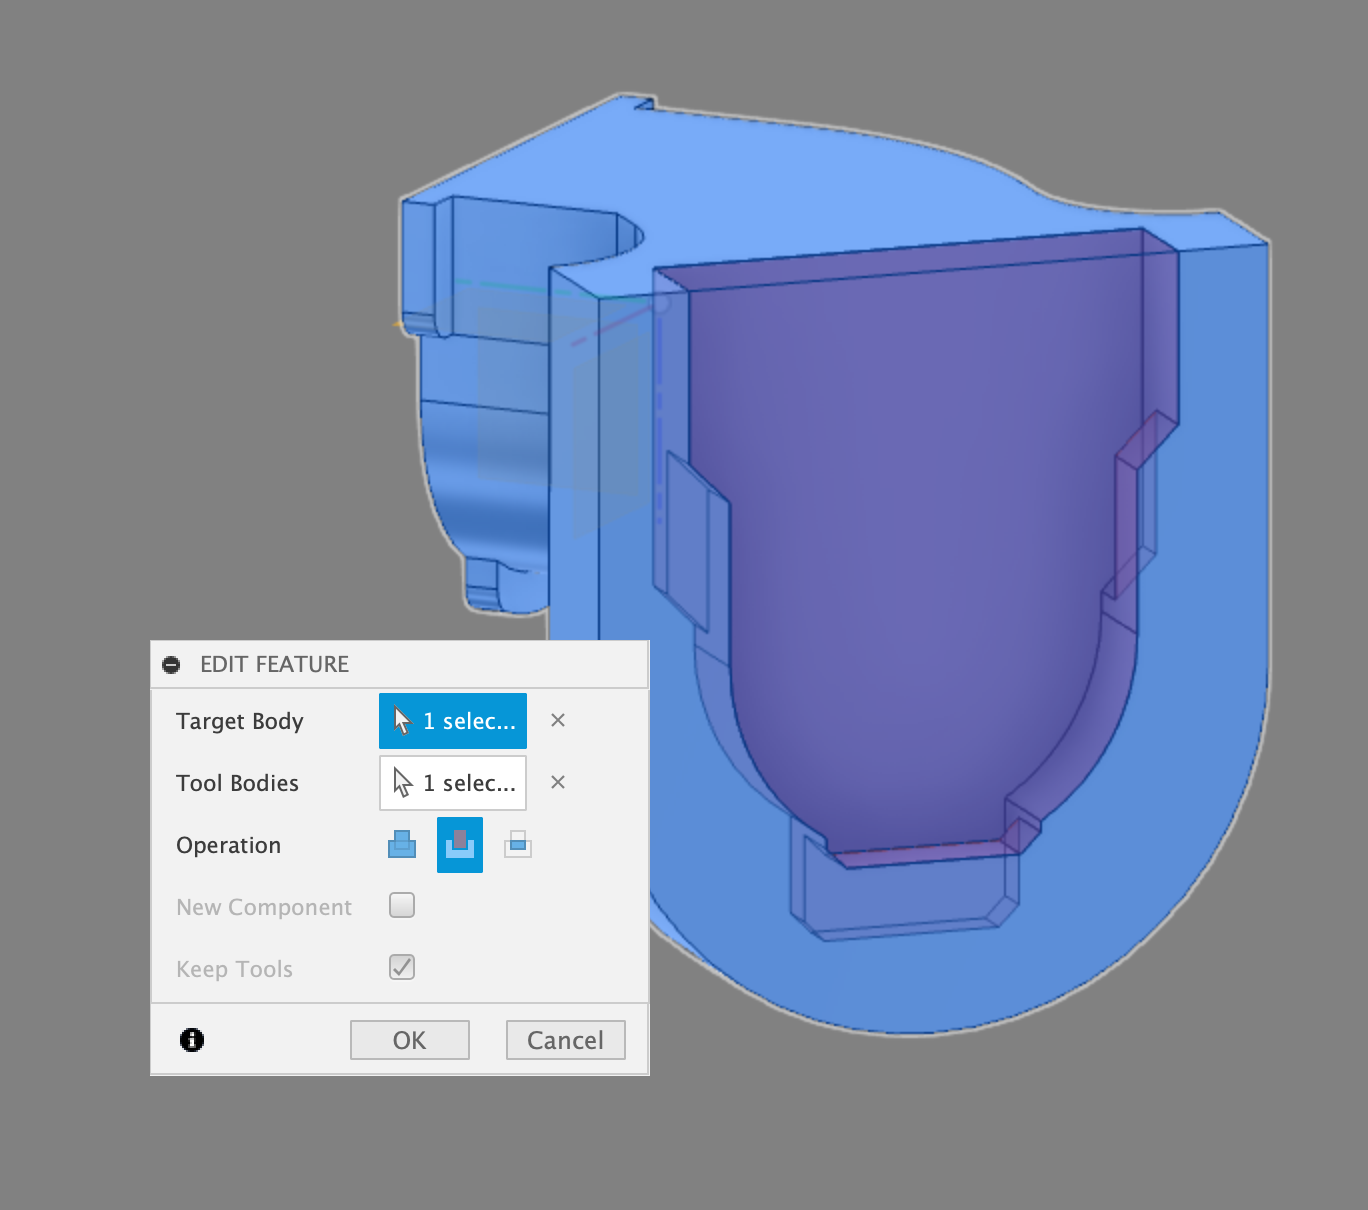Choose the Cut operation icon

[x=460, y=845]
